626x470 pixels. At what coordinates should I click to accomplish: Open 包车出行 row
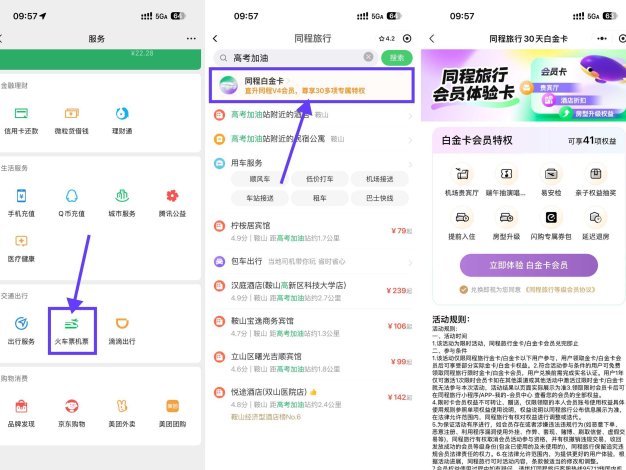[313, 262]
